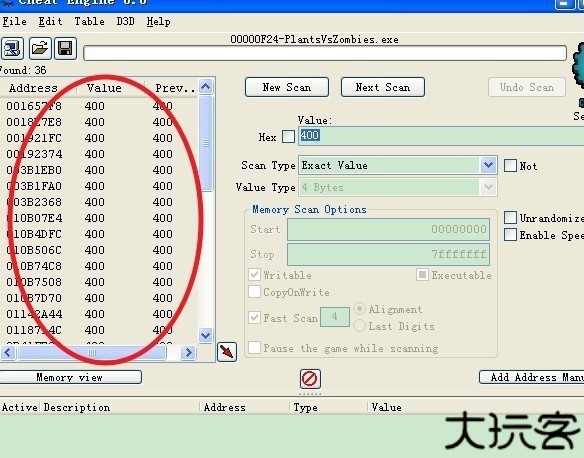Open a cheat table folder icon
584x458 pixels.
pos(40,48)
